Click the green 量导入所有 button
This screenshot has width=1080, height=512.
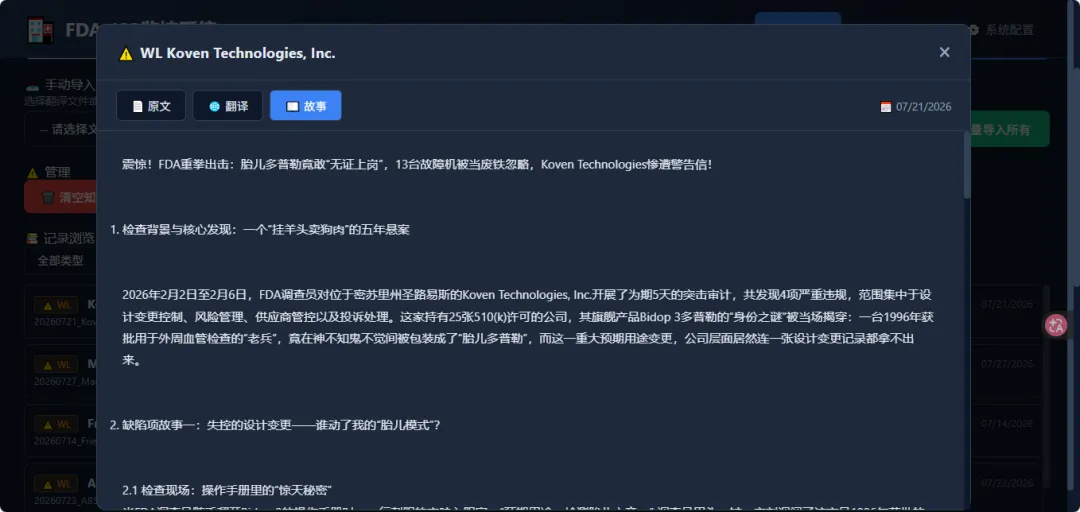(x=1010, y=129)
